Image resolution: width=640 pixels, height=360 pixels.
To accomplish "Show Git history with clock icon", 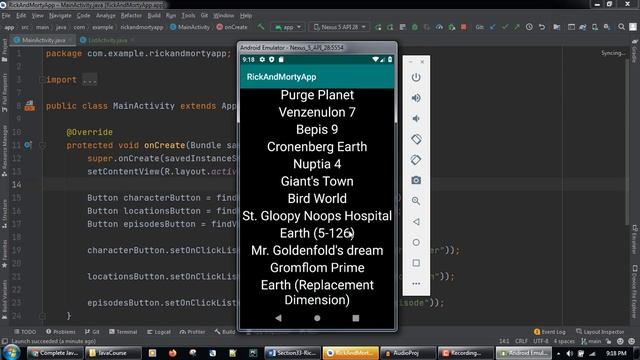I will 529,27.
